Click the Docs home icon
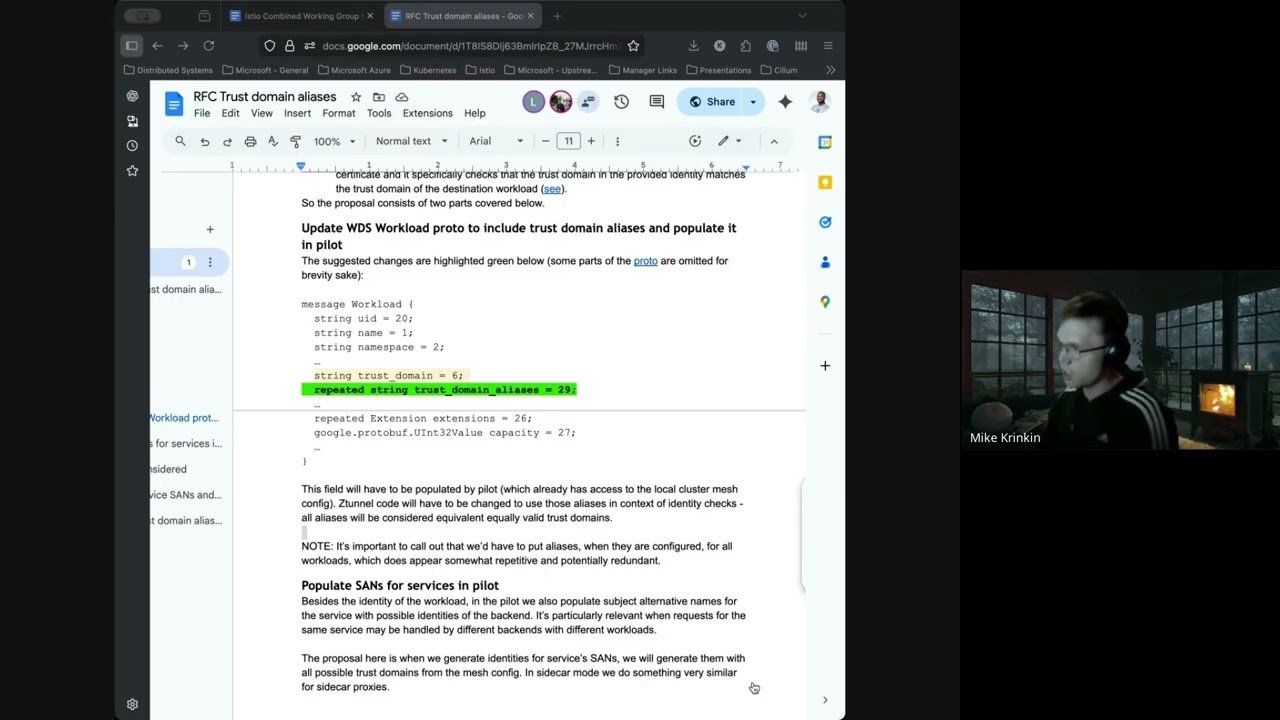 point(174,103)
